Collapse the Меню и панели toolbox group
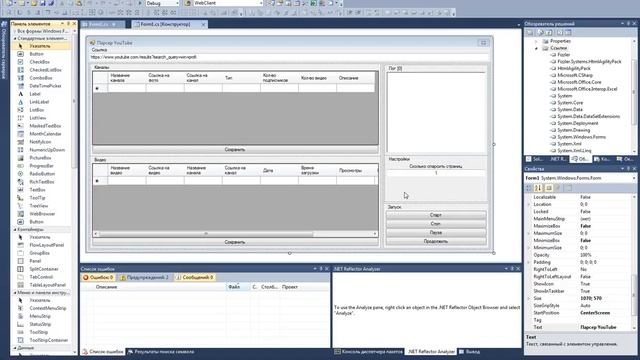The image size is (640, 360). pyautogui.click(x=15, y=293)
